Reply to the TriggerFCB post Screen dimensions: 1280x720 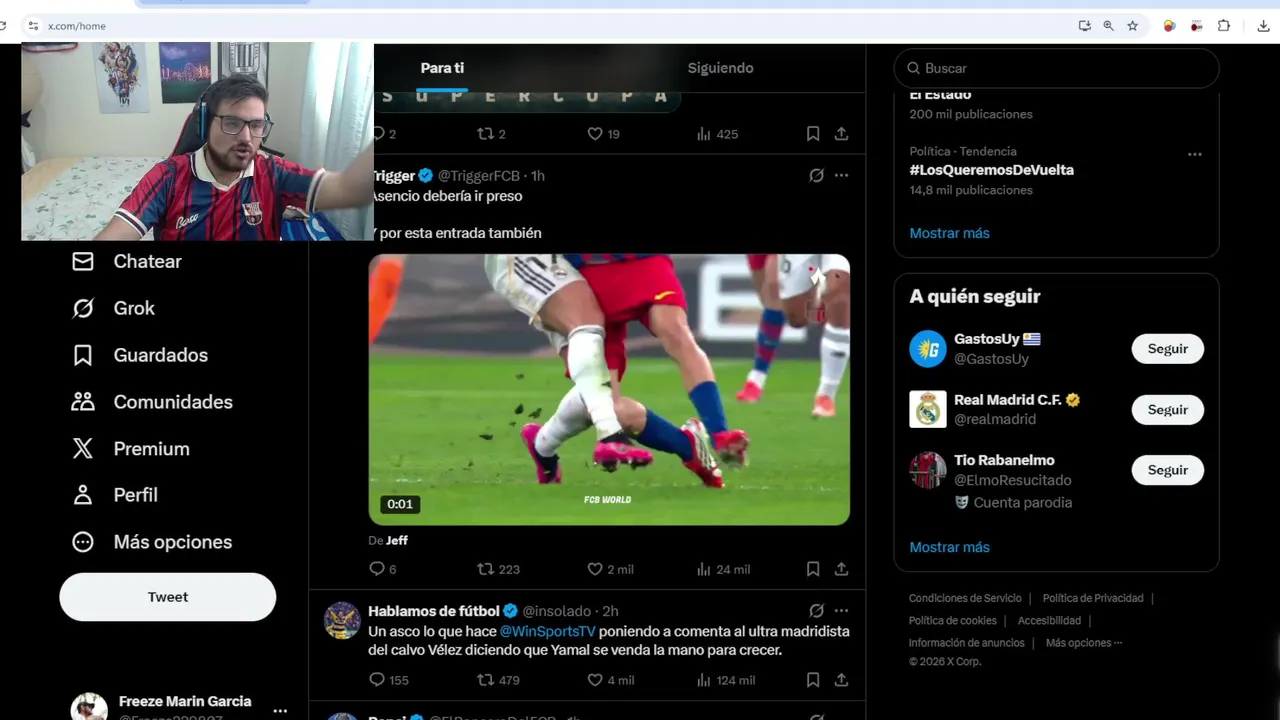pyautogui.click(x=384, y=569)
